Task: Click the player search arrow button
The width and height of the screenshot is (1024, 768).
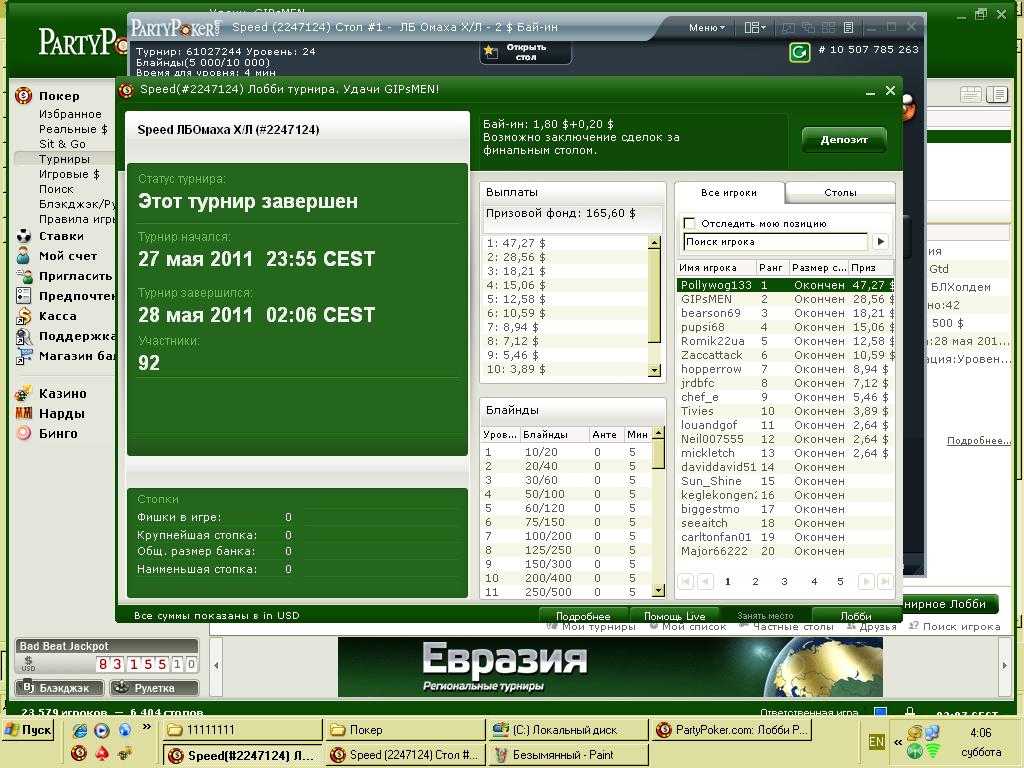Action: tap(881, 241)
